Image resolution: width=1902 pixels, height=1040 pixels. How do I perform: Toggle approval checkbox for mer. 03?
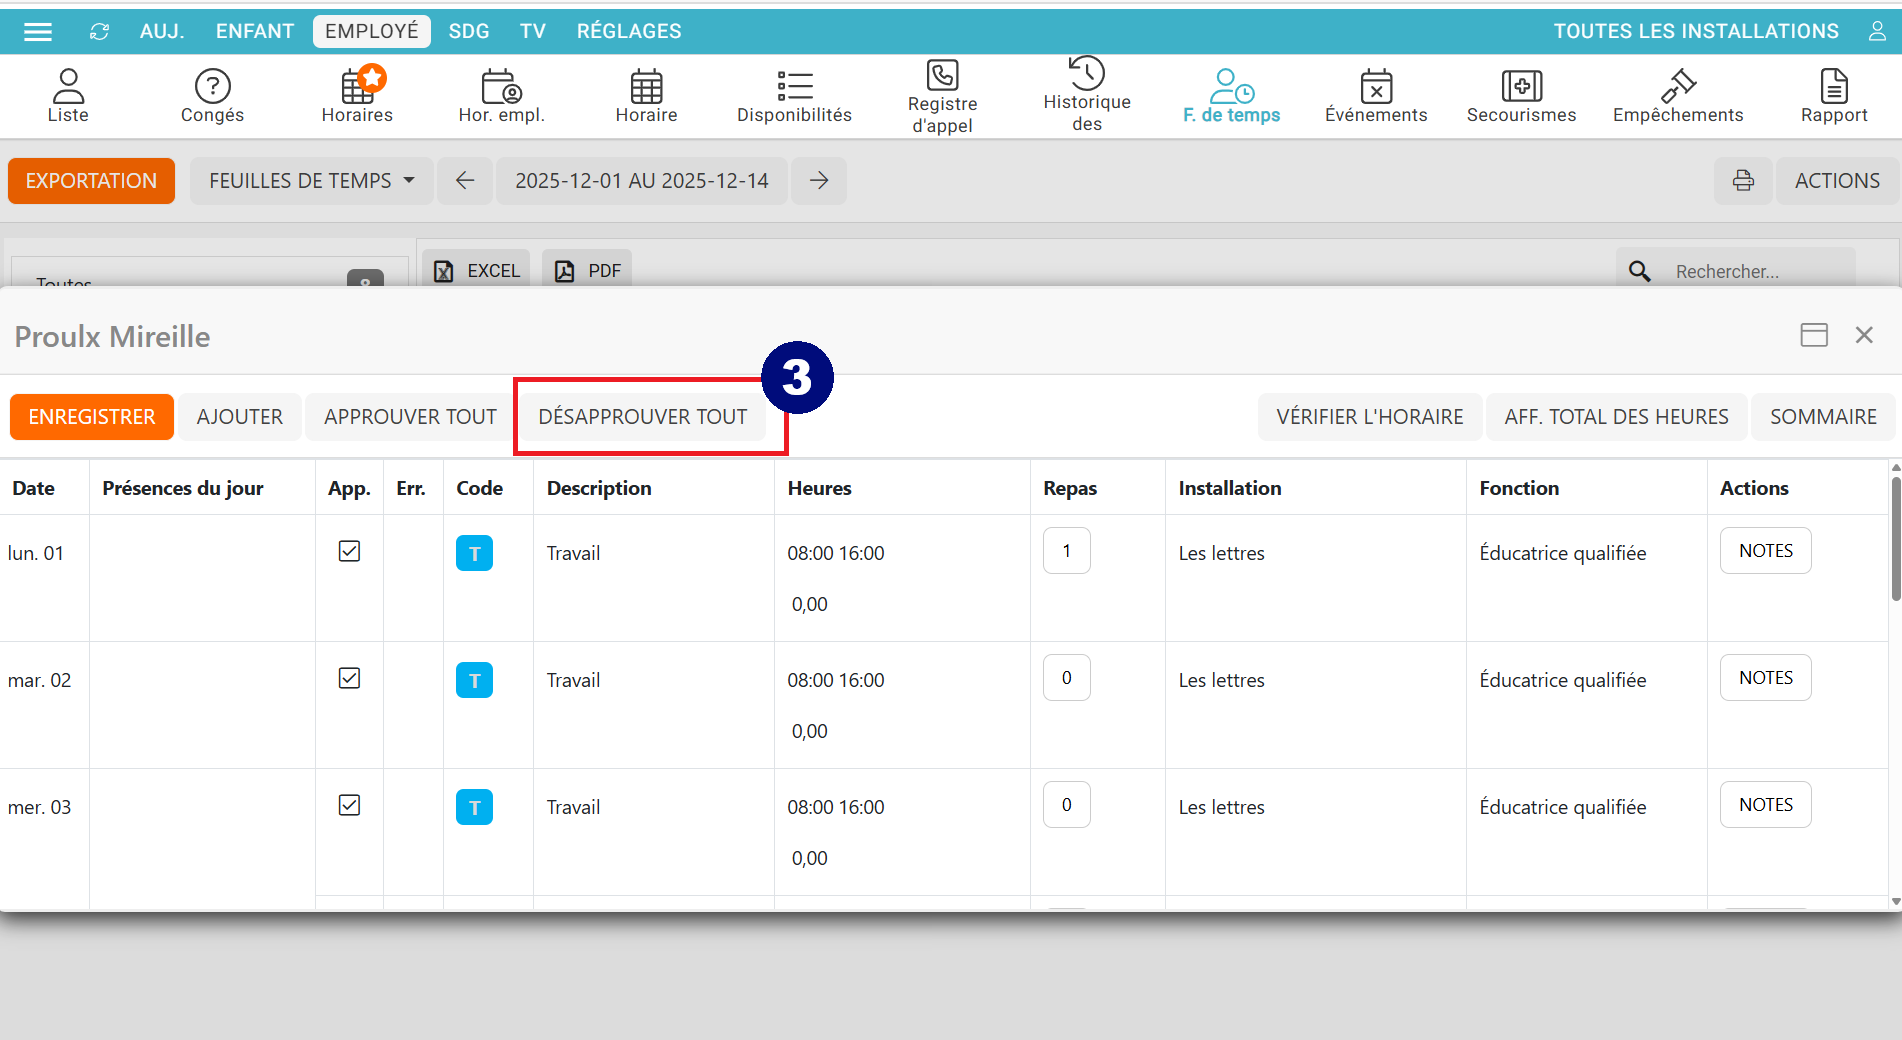click(349, 805)
